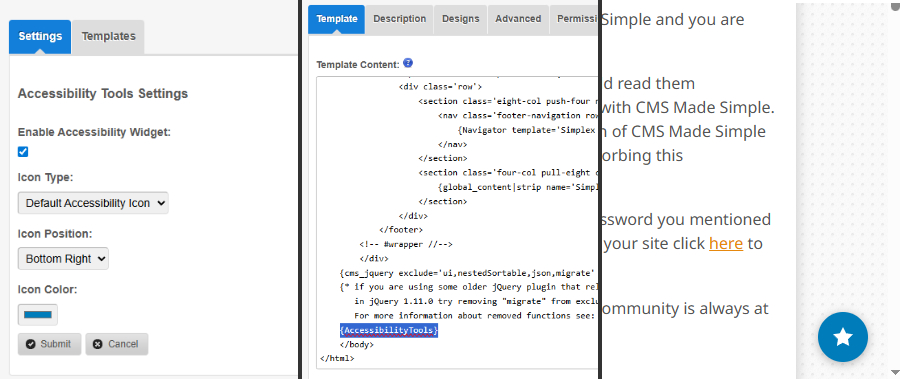Click the blue star accessibility widget button
The image size is (900, 379).
tap(843, 337)
